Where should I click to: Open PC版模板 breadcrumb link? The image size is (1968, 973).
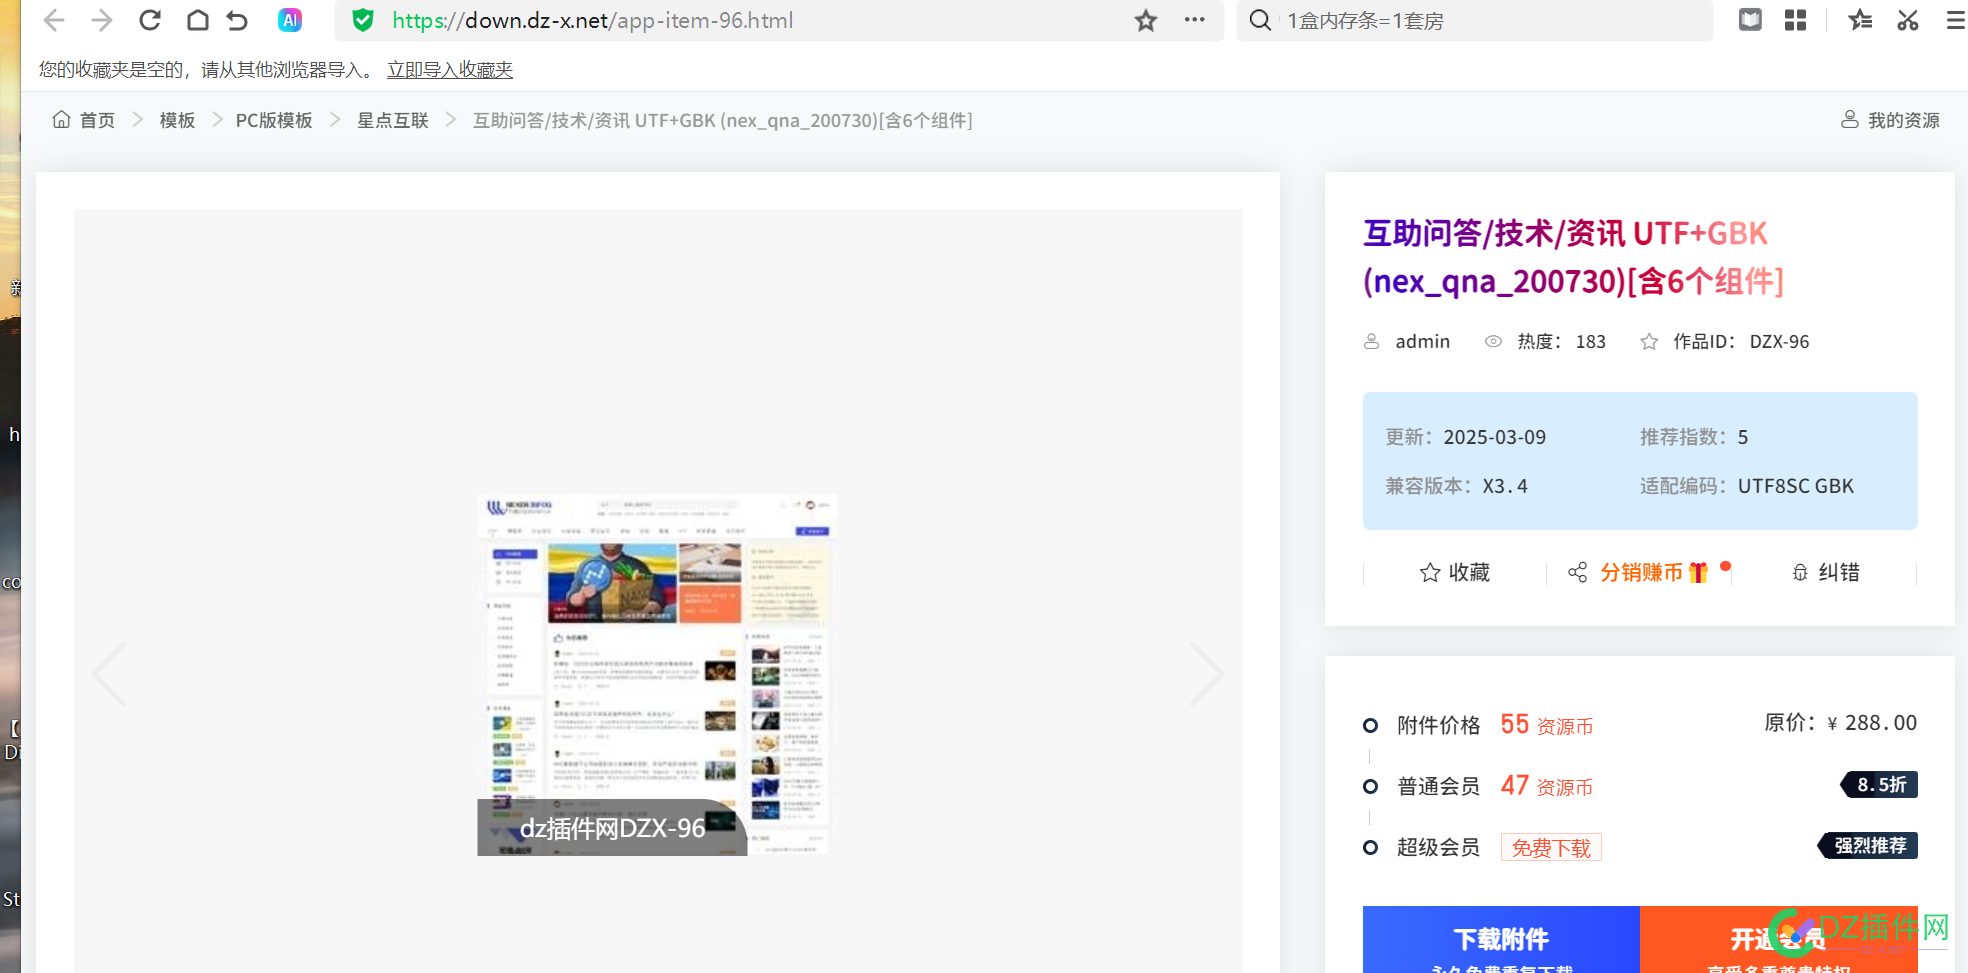pos(274,120)
